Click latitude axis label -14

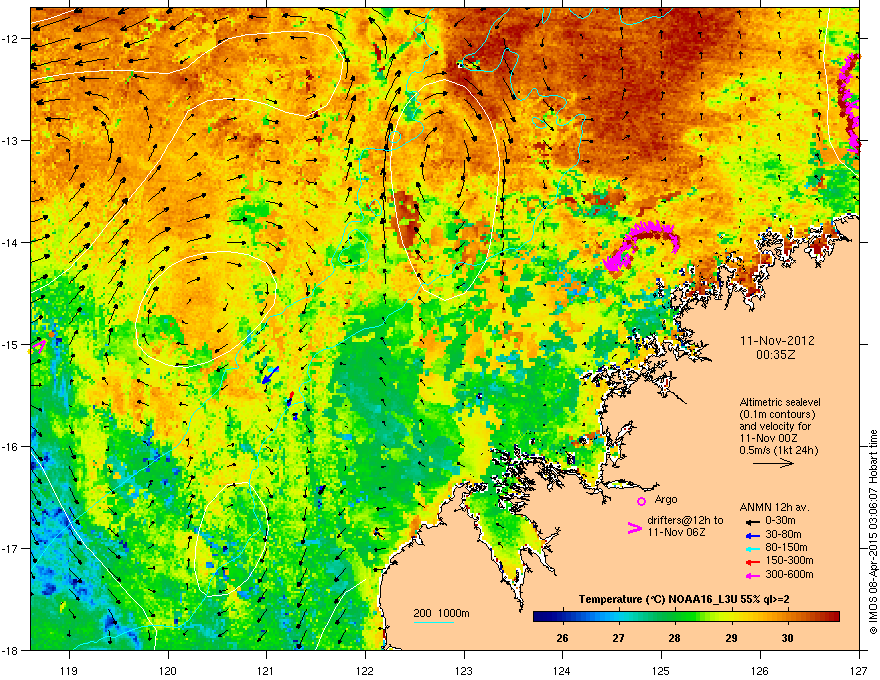coord(11,242)
